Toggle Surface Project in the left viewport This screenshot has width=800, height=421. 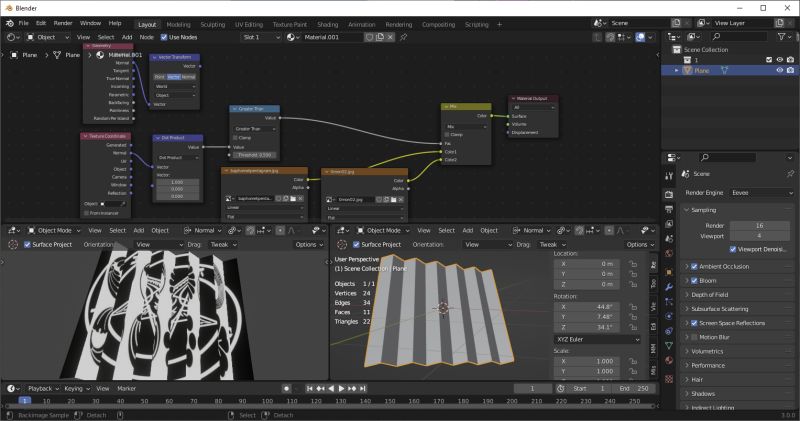click(x=28, y=245)
